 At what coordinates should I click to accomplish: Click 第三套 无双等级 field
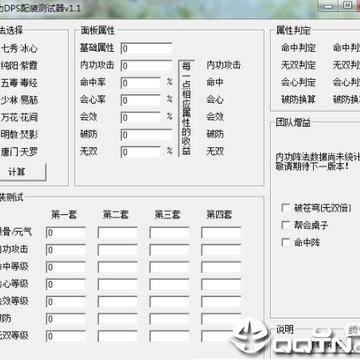[x=169, y=336]
